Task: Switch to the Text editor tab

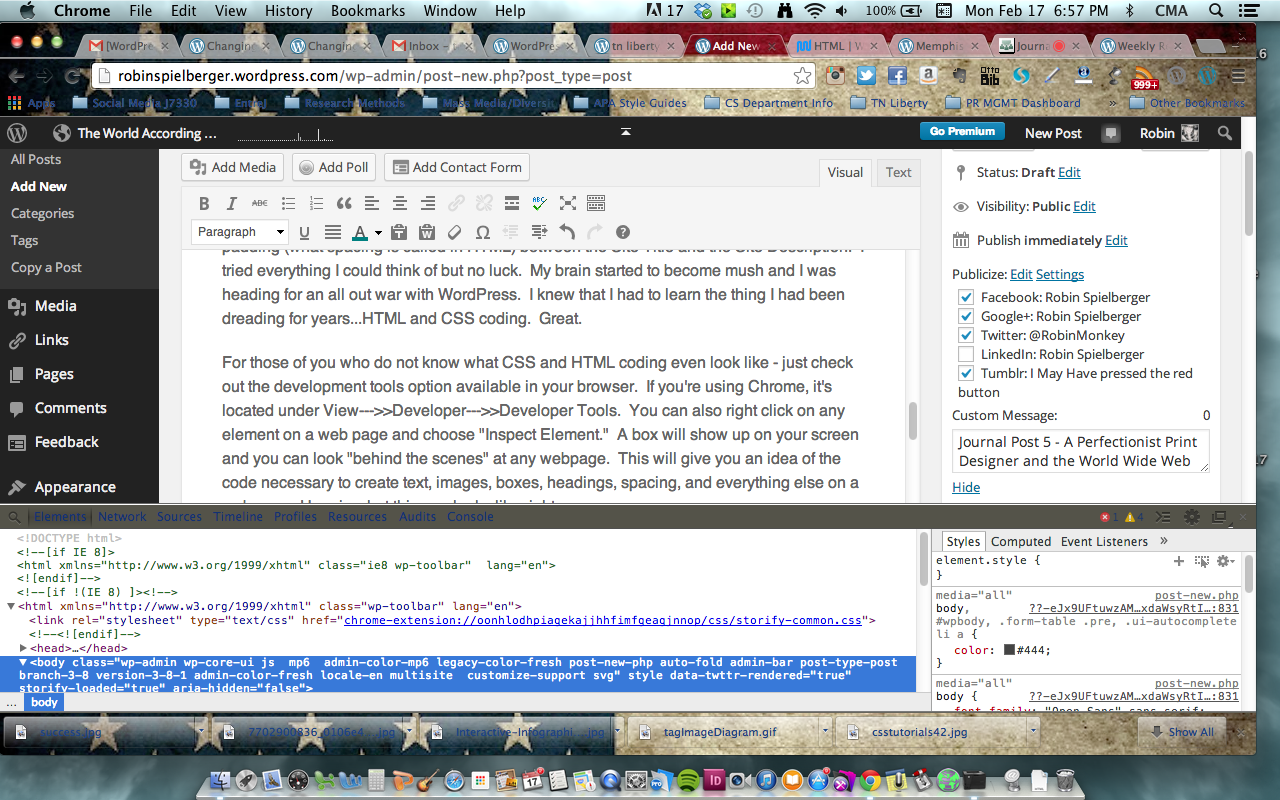Action: click(898, 172)
